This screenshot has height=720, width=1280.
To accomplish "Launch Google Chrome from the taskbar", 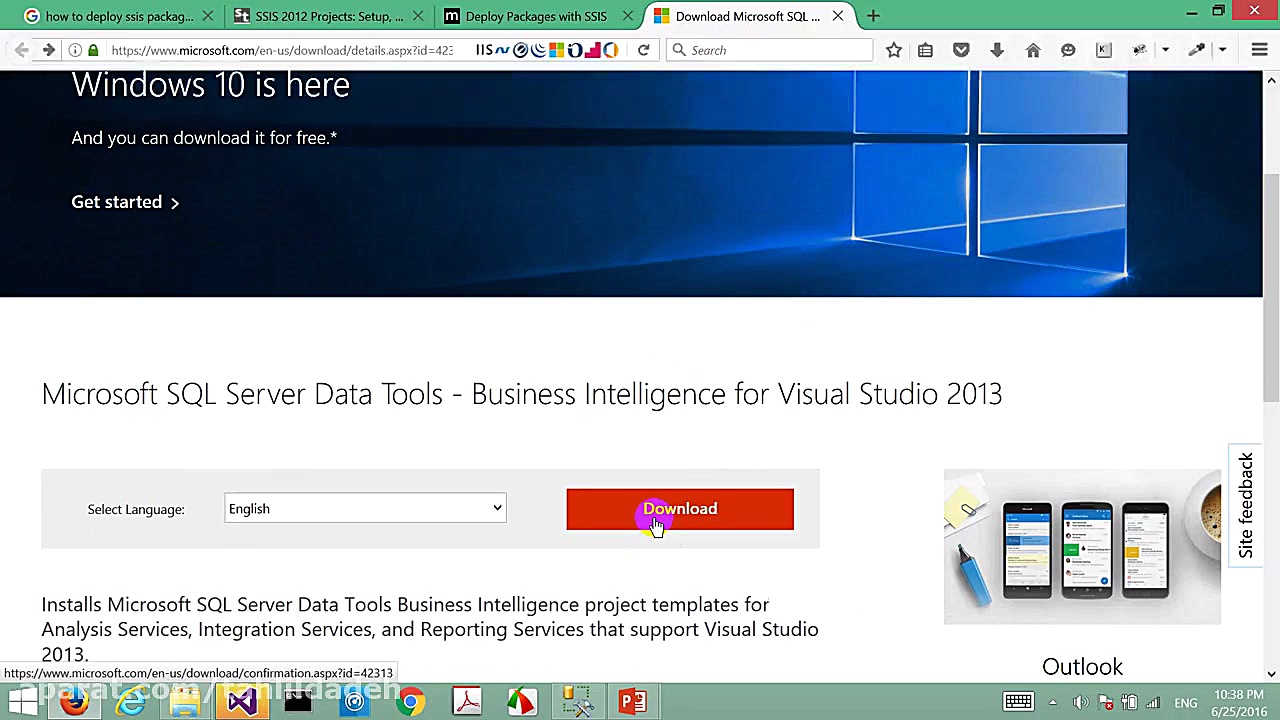I will tap(410, 702).
